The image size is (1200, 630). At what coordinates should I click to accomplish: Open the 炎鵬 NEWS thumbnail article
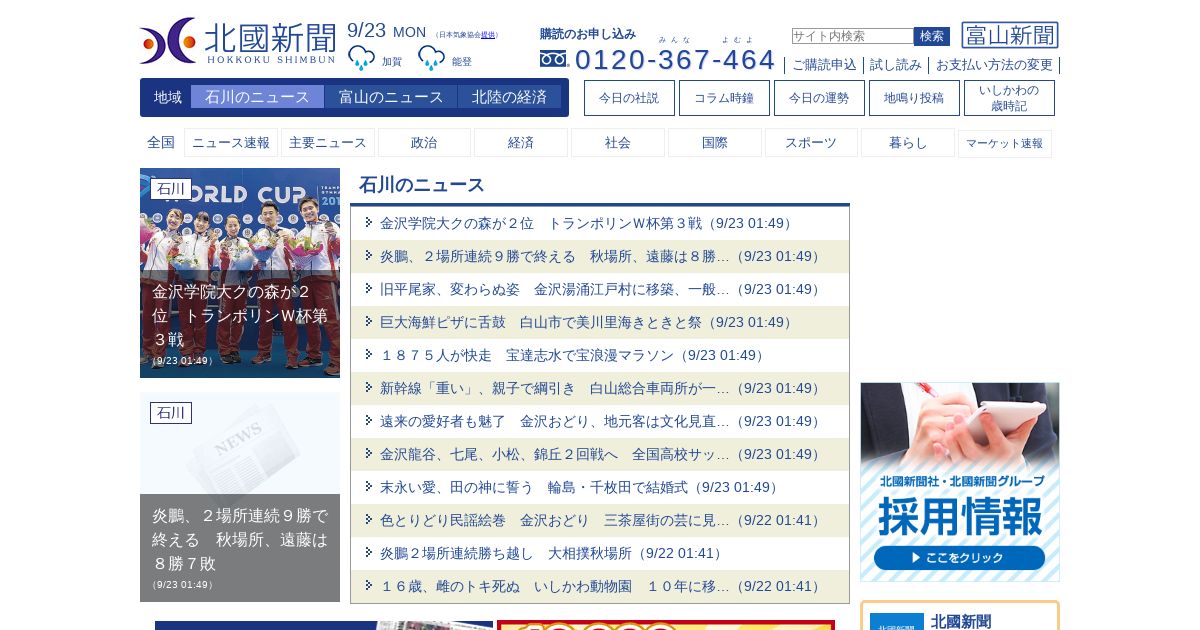[240, 497]
